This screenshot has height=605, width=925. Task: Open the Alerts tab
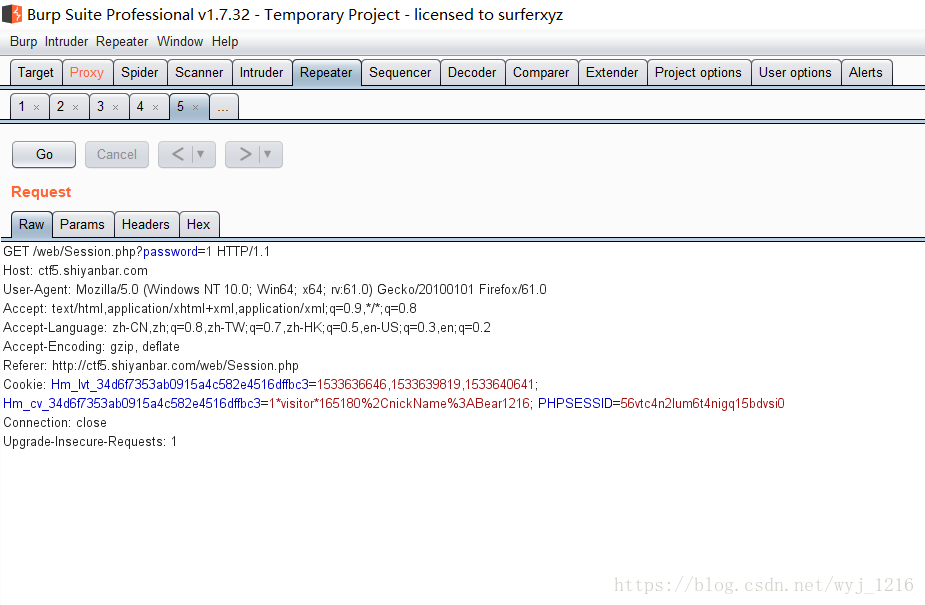(x=866, y=73)
